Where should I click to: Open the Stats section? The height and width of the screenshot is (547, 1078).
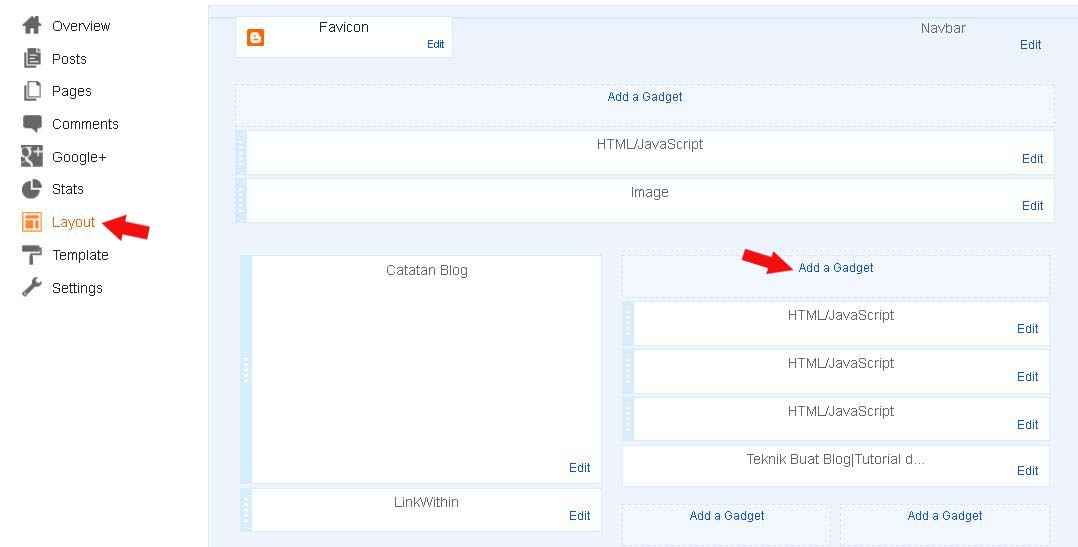pyautogui.click(x=67, y=189)
